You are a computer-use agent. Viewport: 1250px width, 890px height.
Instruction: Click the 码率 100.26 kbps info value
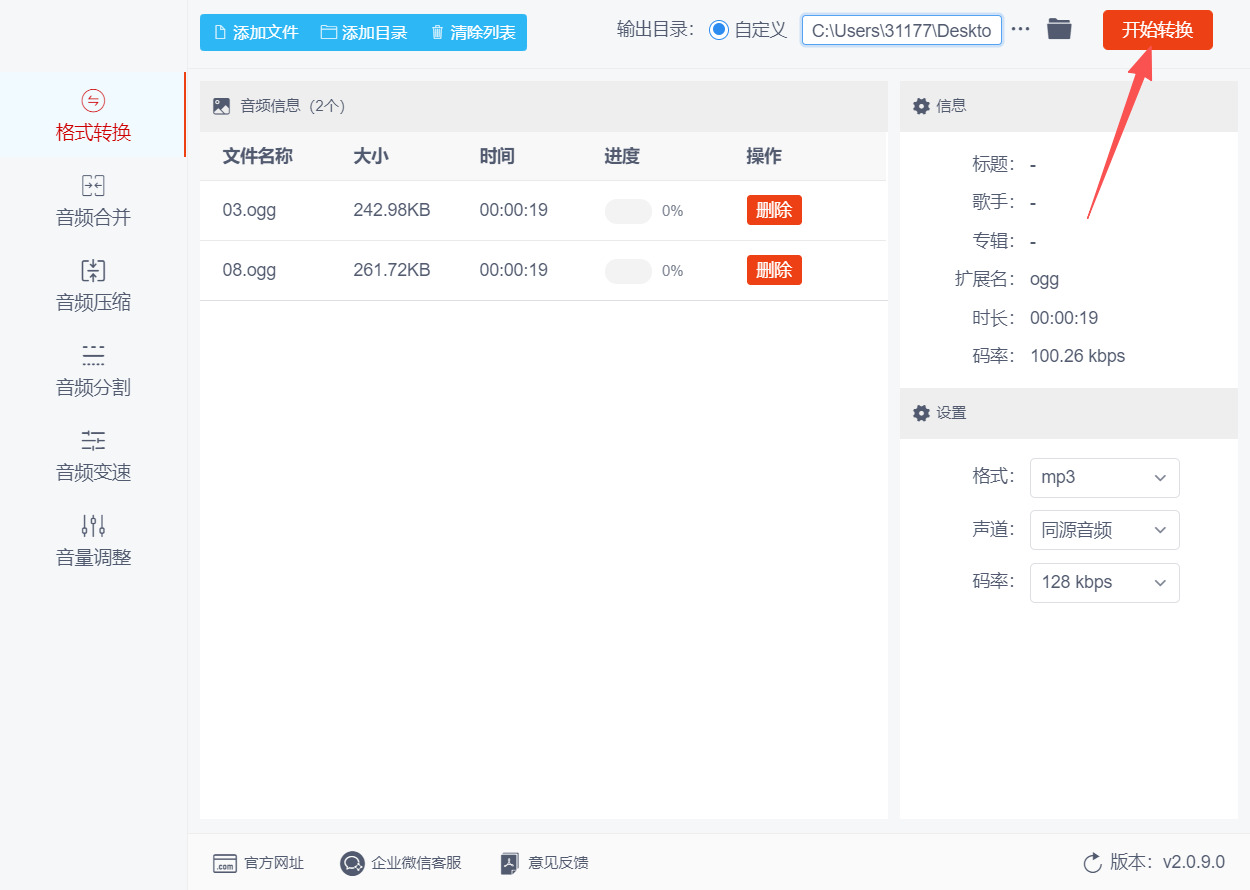coord(1078,356)
